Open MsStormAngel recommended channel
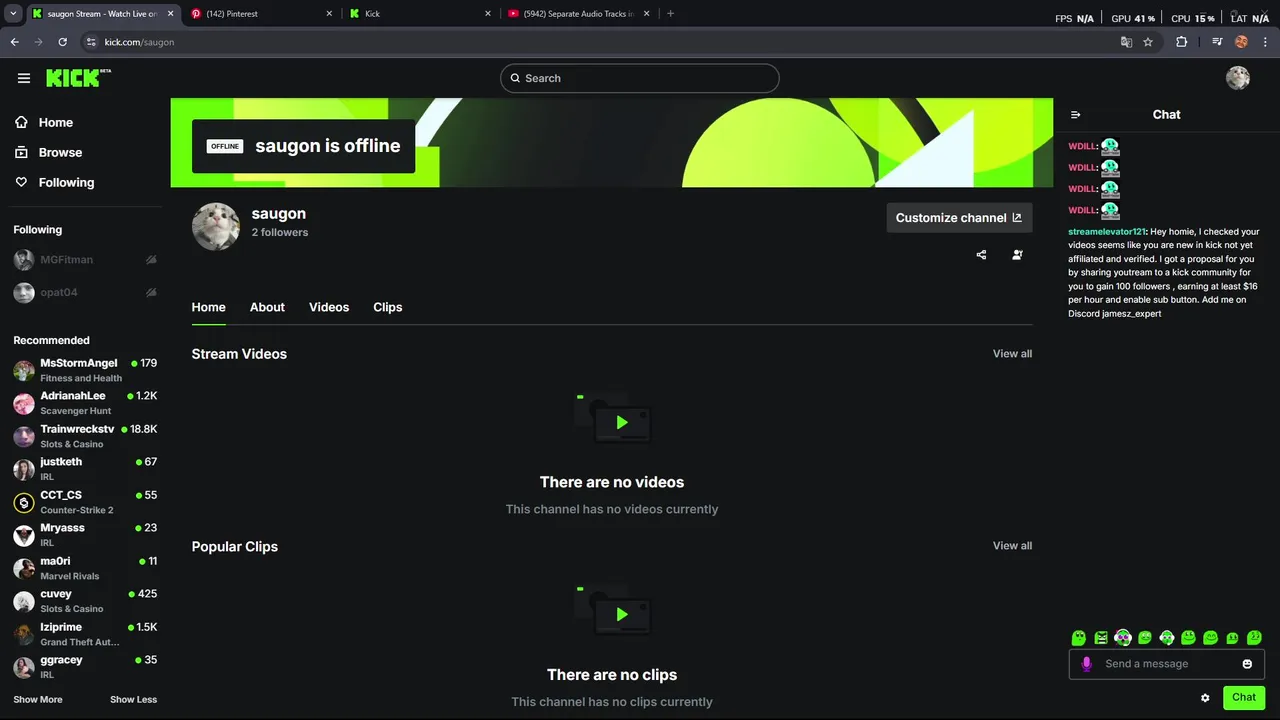This screenshot has height=720, width=1280. (x=85, y=370)
